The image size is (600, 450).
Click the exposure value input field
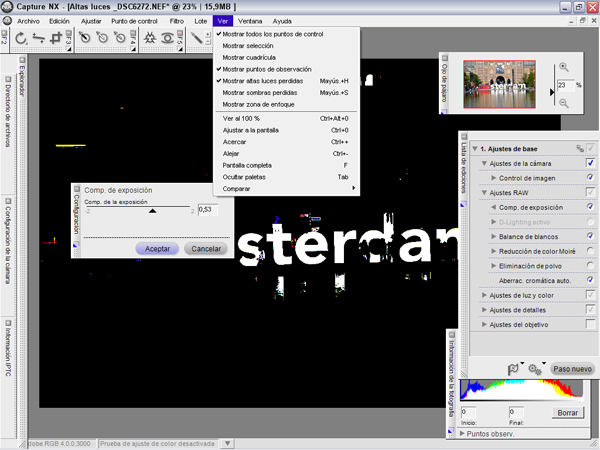coord(206,210)
